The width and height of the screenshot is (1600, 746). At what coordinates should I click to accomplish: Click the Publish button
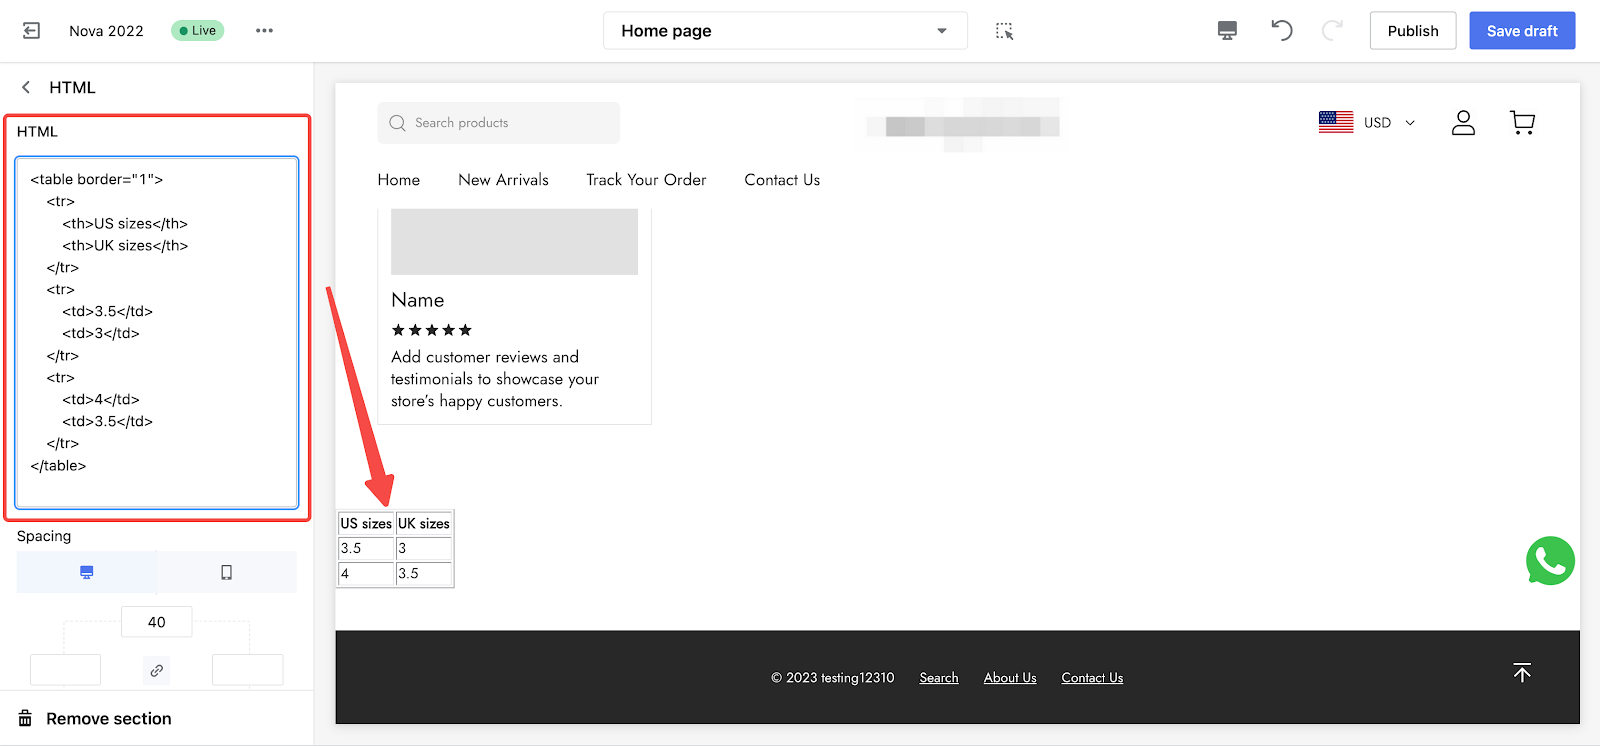pos(1413,31)
